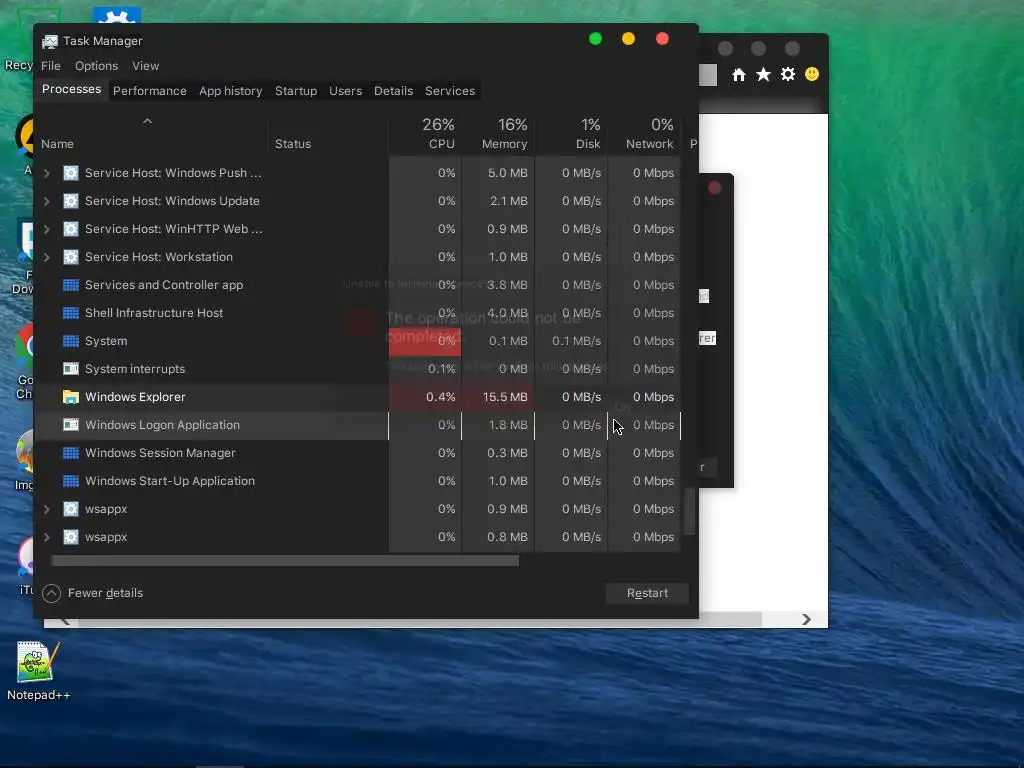Click the smiley face icon in background window
This screenshot has width=1024, height=768.
point(812,74)
